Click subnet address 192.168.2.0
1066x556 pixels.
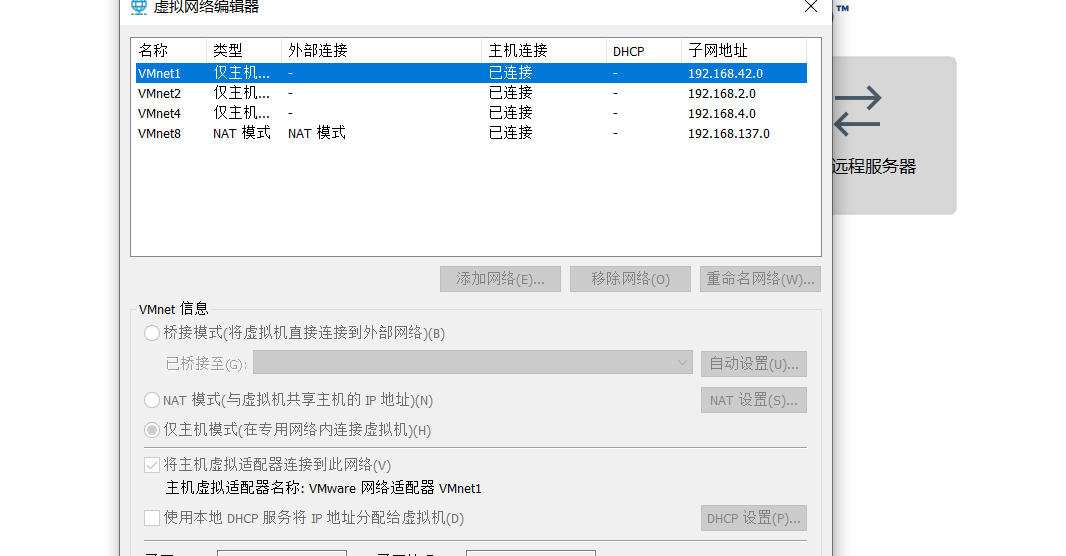721,93
